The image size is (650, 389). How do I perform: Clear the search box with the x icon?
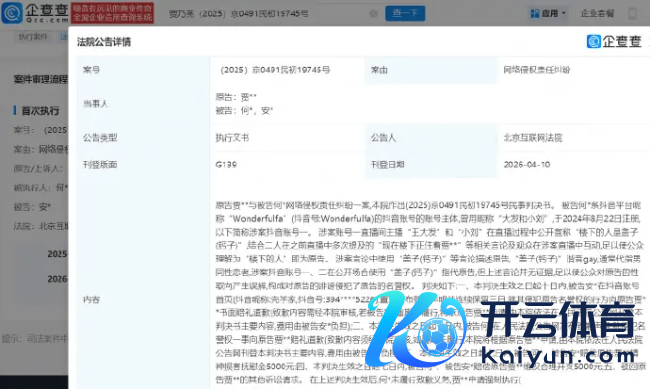pyautogui.click(x=374, y=14)
